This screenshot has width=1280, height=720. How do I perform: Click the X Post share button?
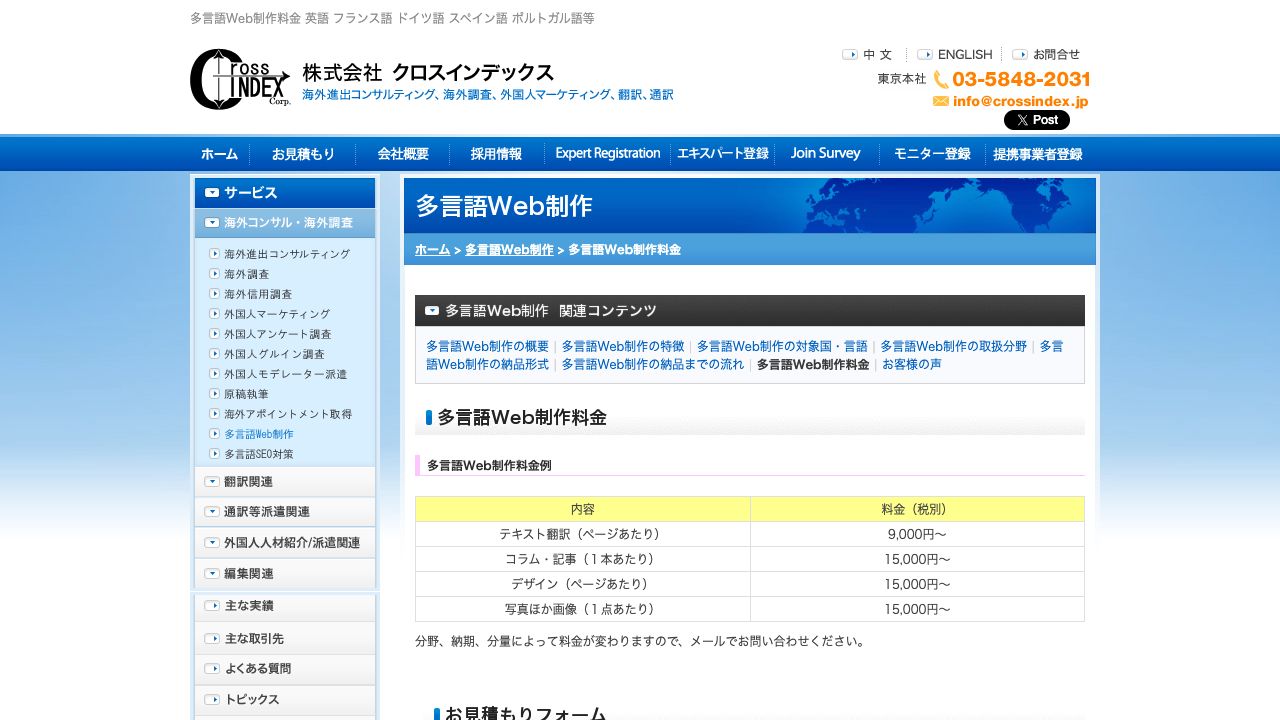pos(1037,120)
